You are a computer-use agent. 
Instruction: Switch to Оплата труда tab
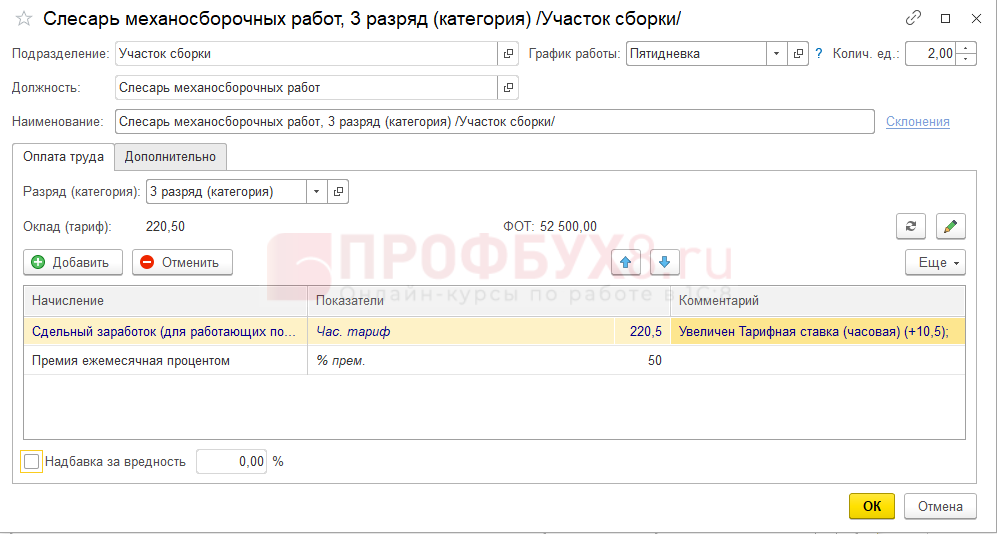tap(63, 157)
